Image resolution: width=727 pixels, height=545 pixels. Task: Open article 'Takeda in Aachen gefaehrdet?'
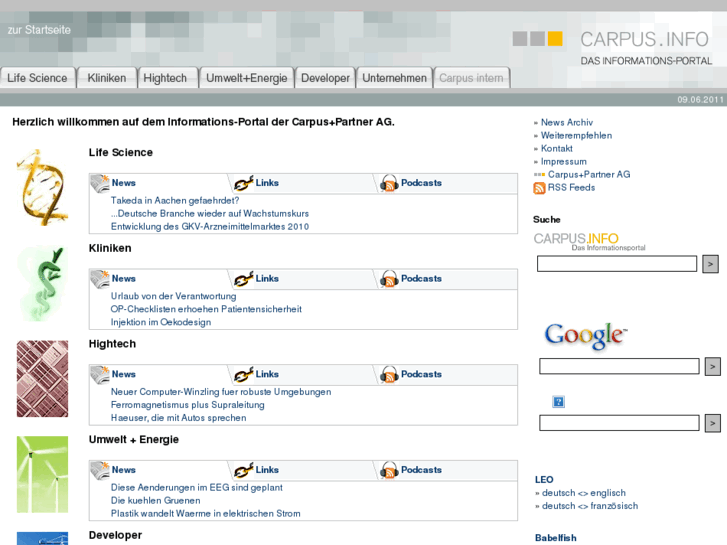(175, 200)
